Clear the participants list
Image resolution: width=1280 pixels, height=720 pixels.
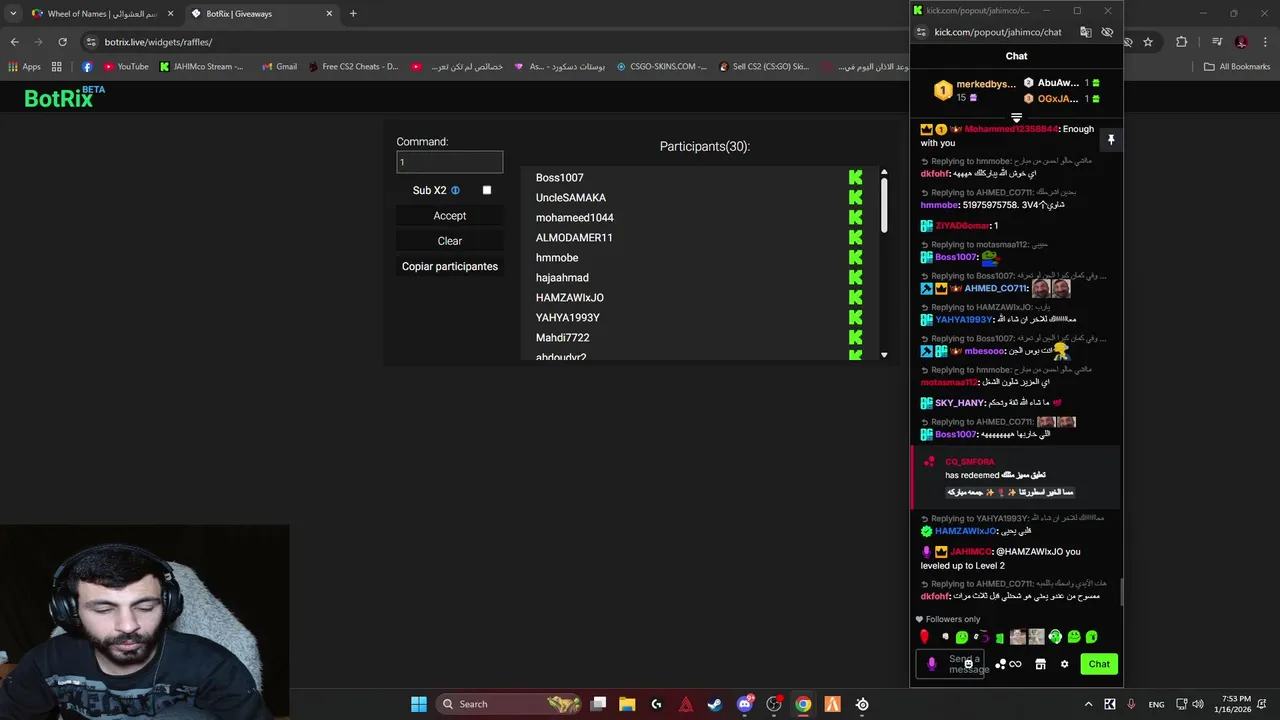449,241
